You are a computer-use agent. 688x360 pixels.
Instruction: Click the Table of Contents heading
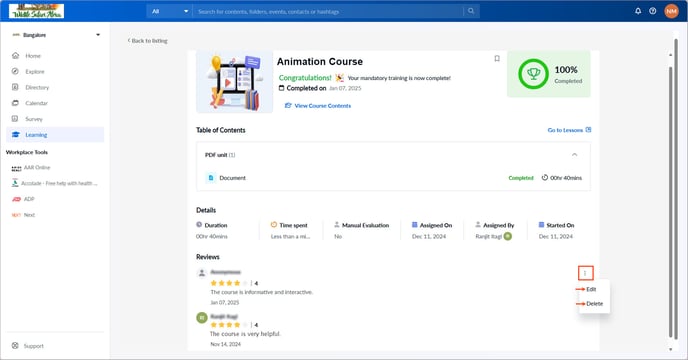coord(221,130)
